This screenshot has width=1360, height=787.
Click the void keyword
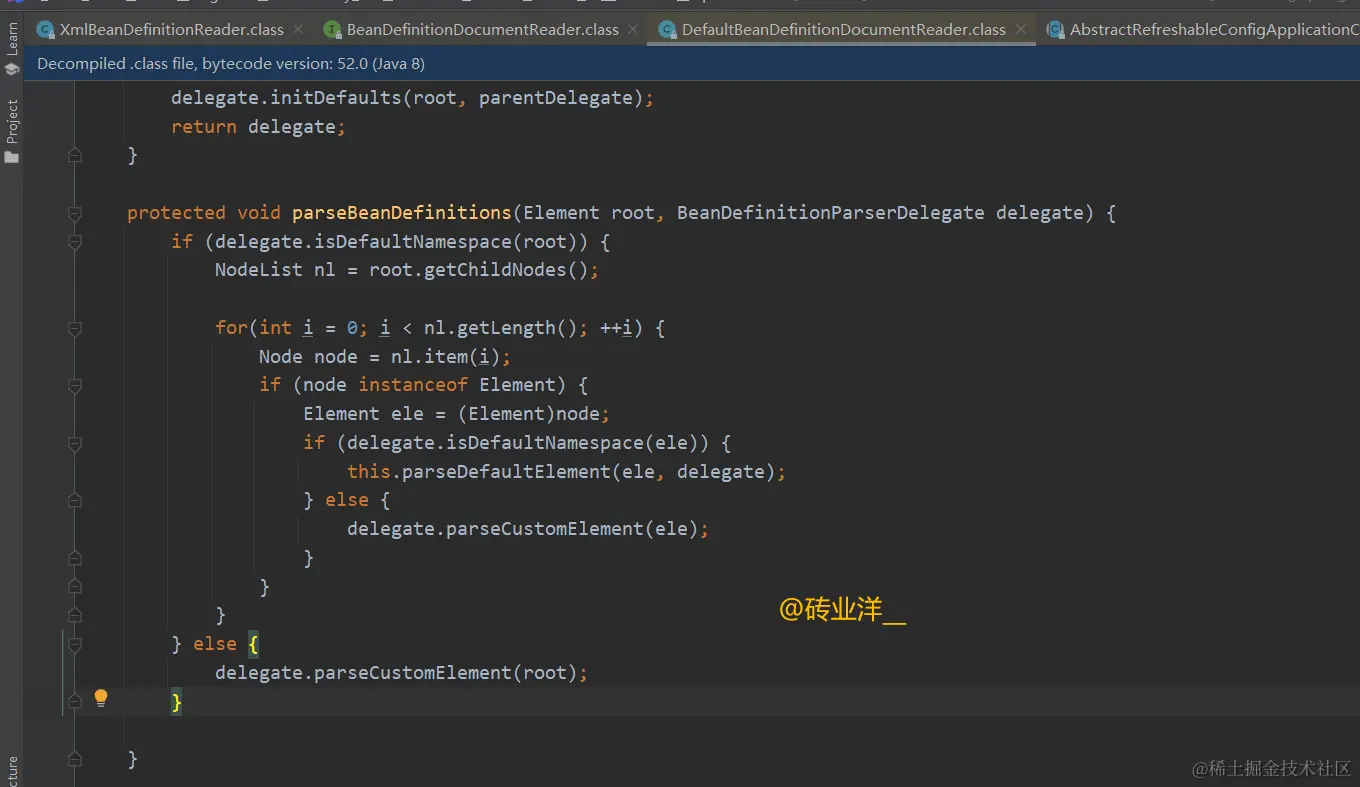tap(259, 213)
